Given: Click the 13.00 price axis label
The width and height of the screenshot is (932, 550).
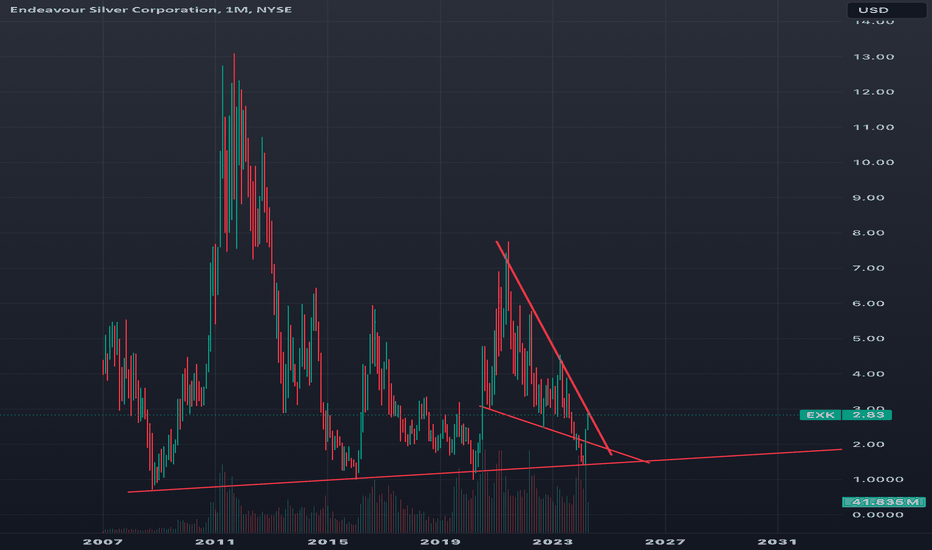Looking at the screenshot, I should (x=874, y=57).
